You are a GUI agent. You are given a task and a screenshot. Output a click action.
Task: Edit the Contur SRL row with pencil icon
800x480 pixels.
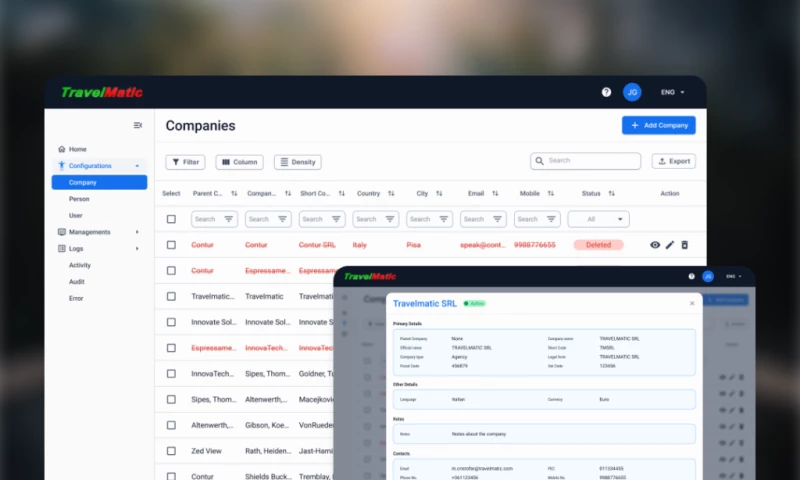[670, 245]
